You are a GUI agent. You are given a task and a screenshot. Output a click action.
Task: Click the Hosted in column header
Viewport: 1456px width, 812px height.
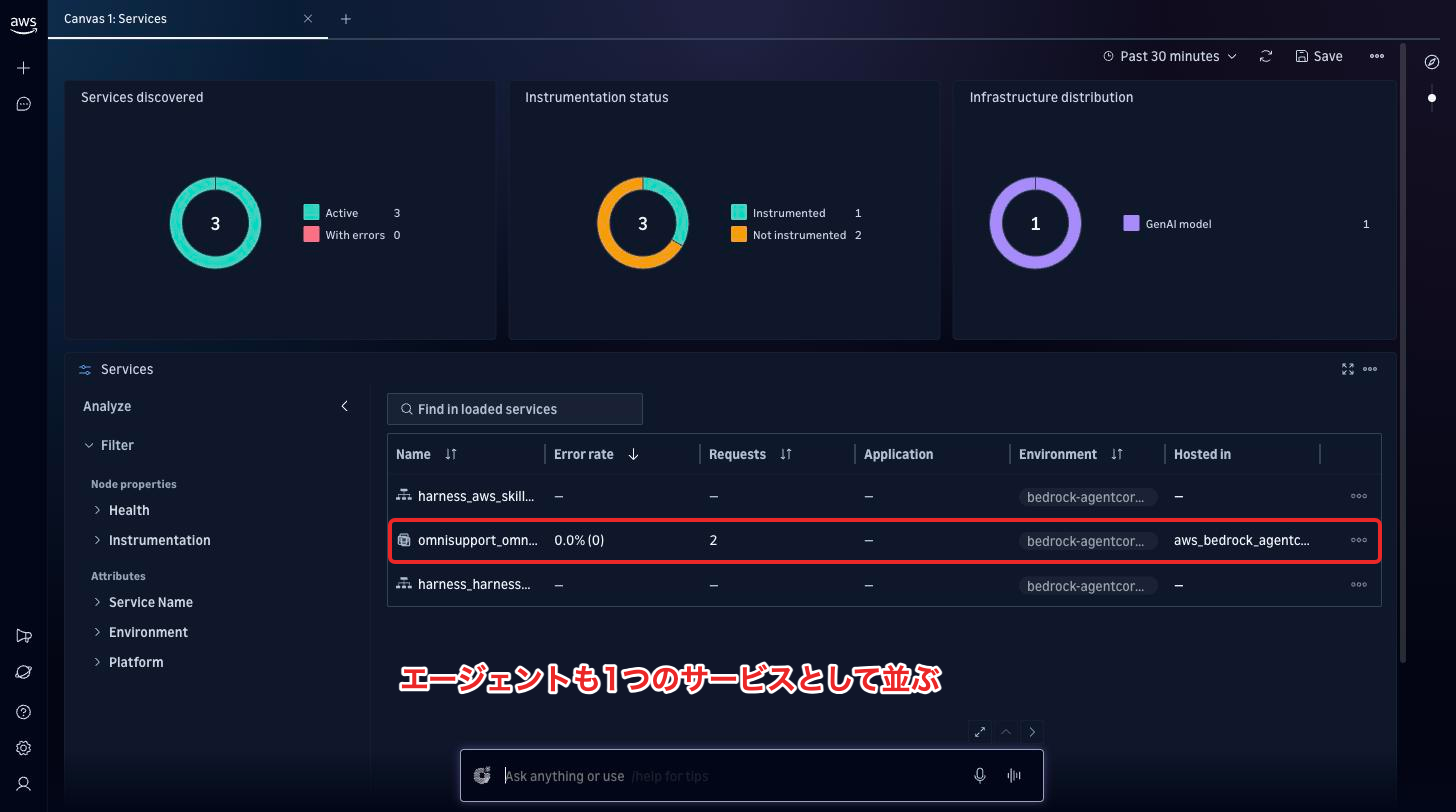(x=1202, y=454)
